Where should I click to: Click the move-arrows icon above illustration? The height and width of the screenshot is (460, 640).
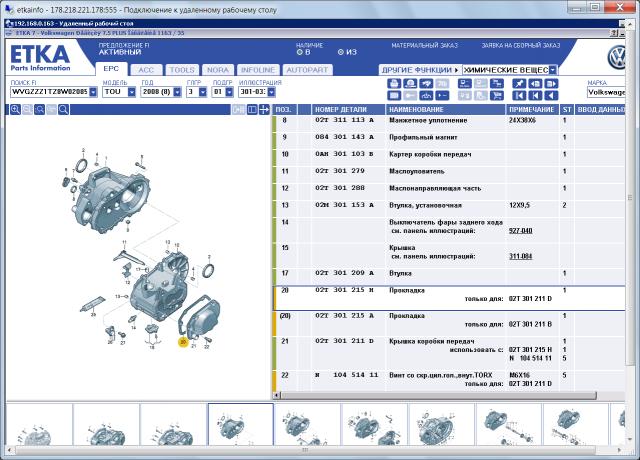click(x=264, y=109)
